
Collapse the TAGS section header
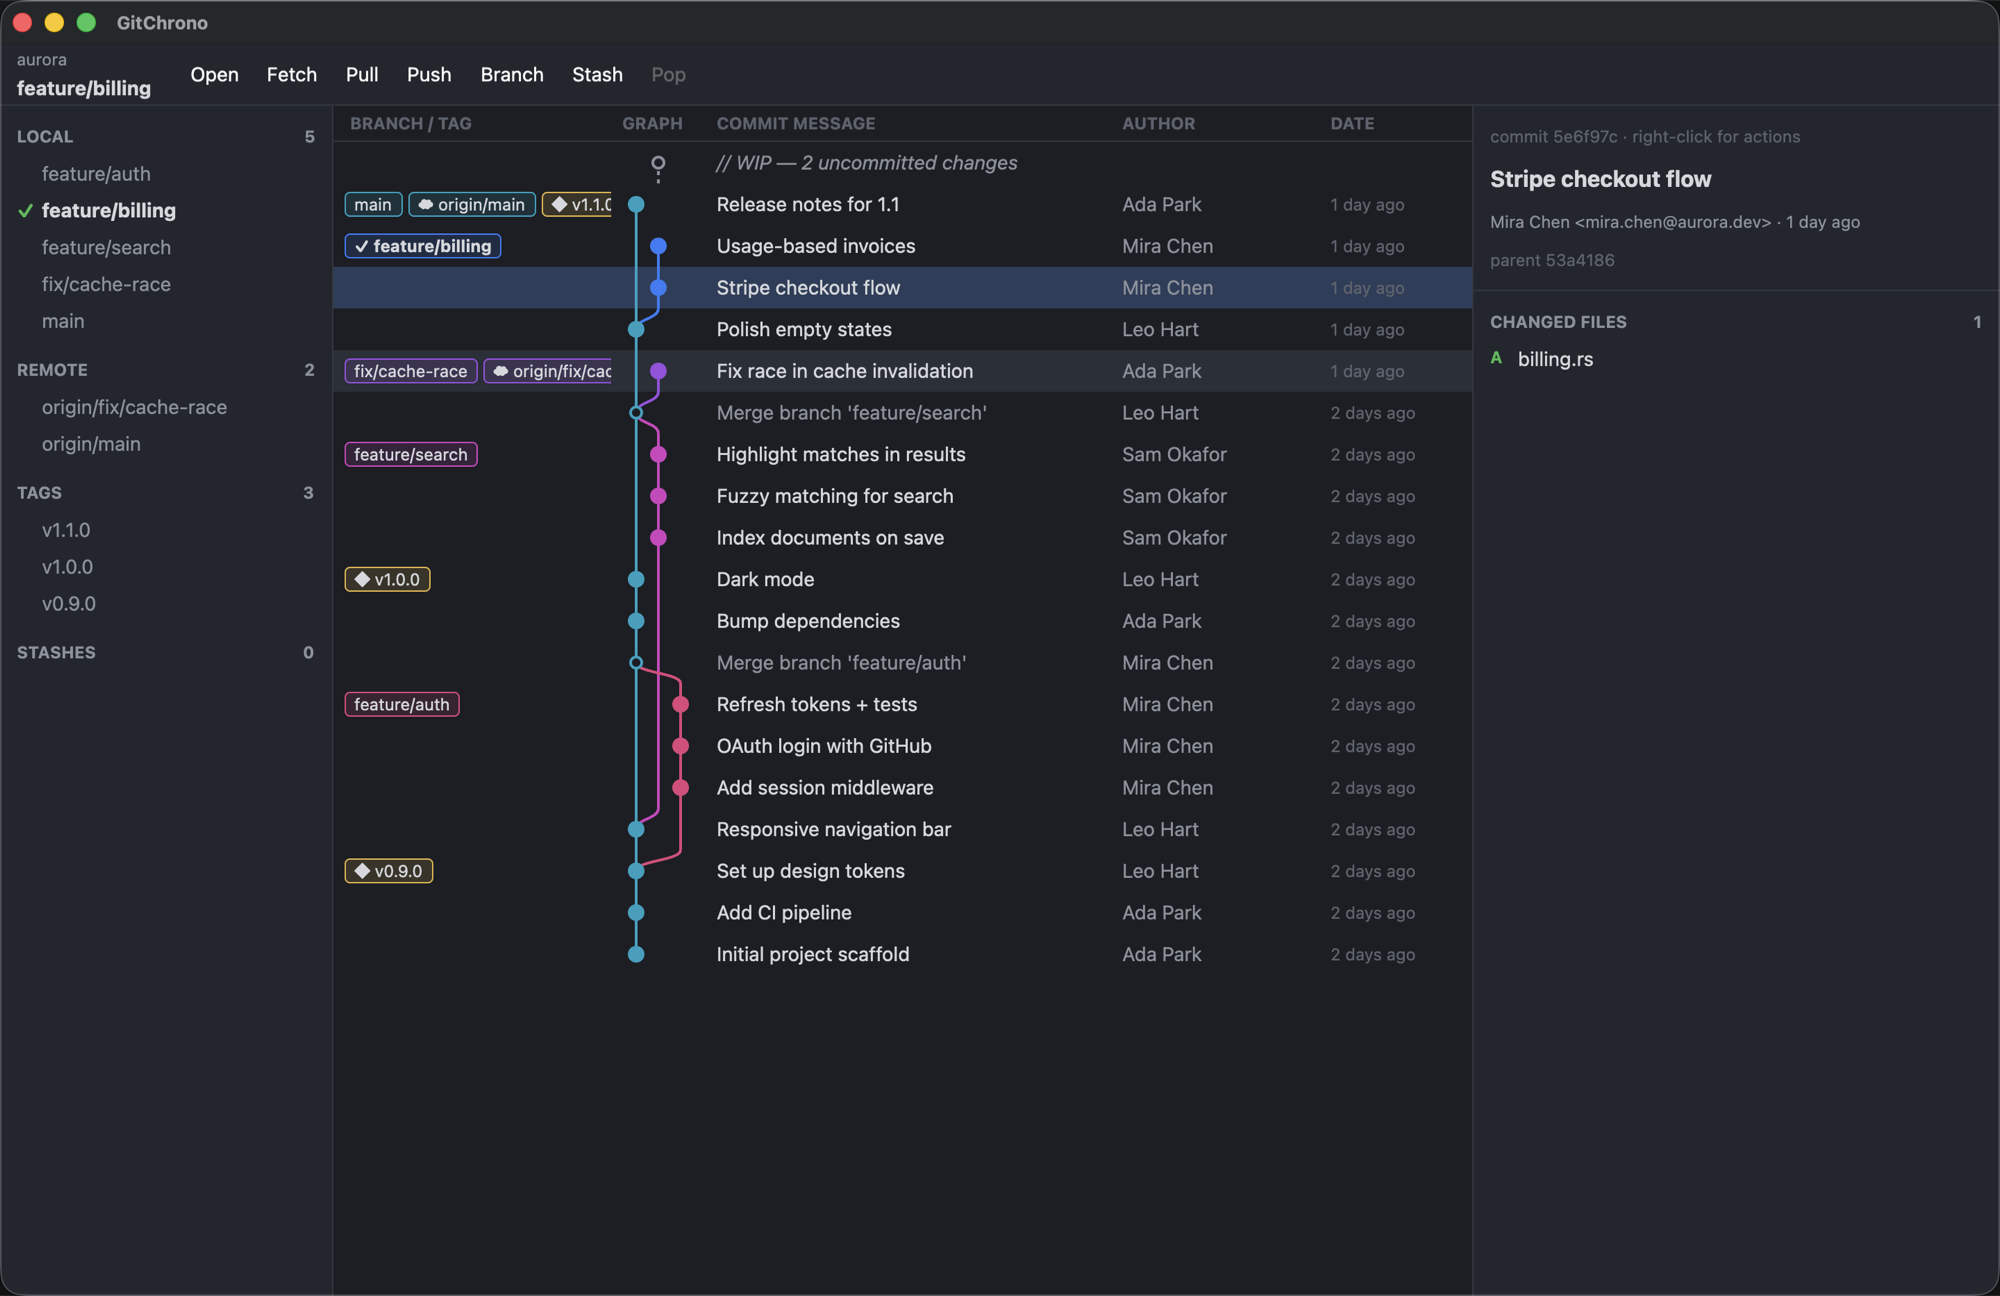(x=166, y=493)
